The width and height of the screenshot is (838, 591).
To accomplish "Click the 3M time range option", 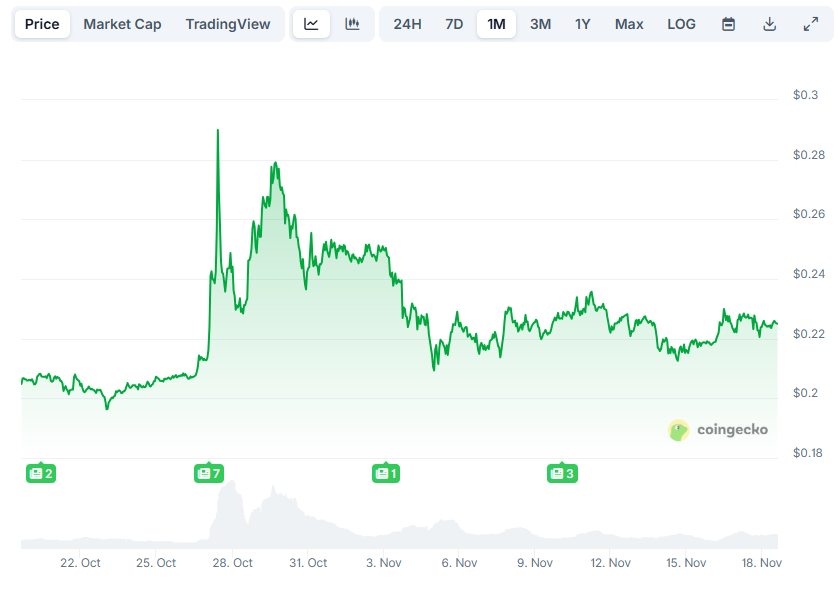I will [x=540, y=23].
